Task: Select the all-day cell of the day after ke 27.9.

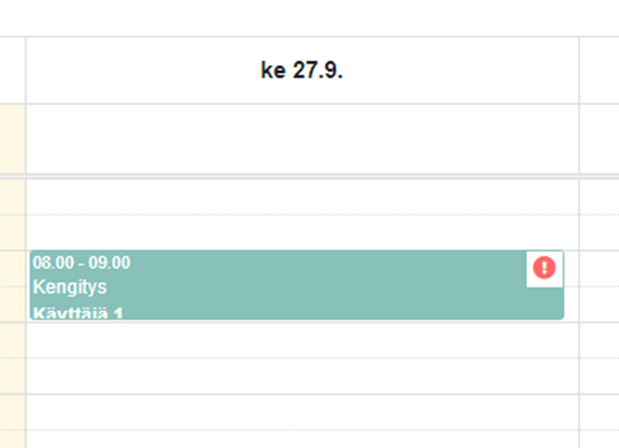Action: [x=599, y=139]
